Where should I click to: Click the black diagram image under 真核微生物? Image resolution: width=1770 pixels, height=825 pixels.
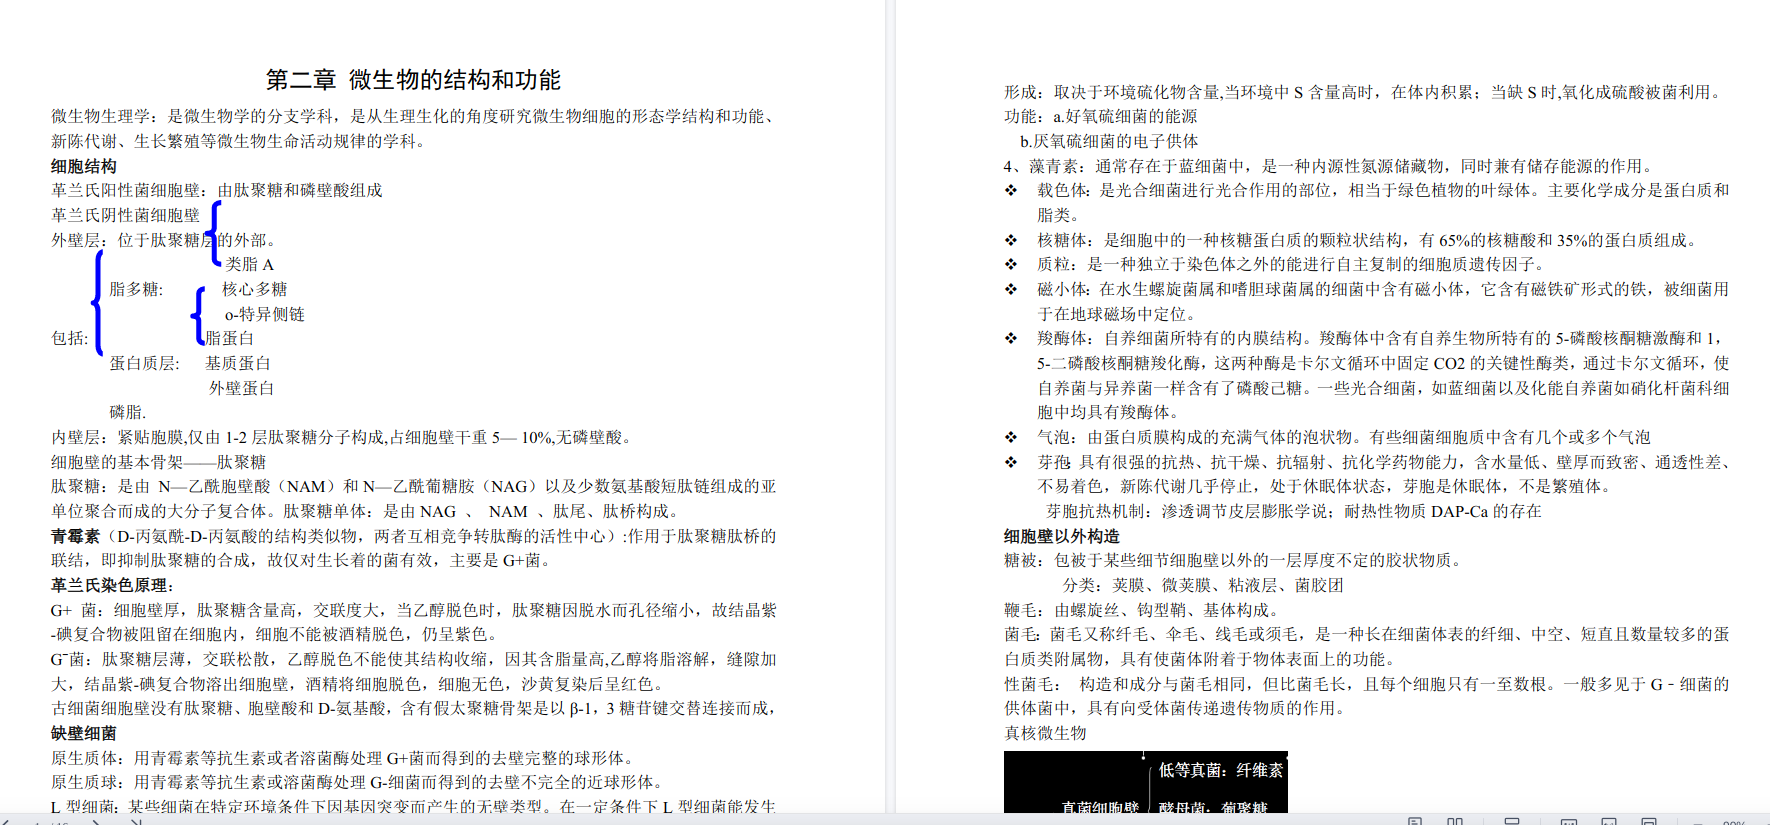1145,782
